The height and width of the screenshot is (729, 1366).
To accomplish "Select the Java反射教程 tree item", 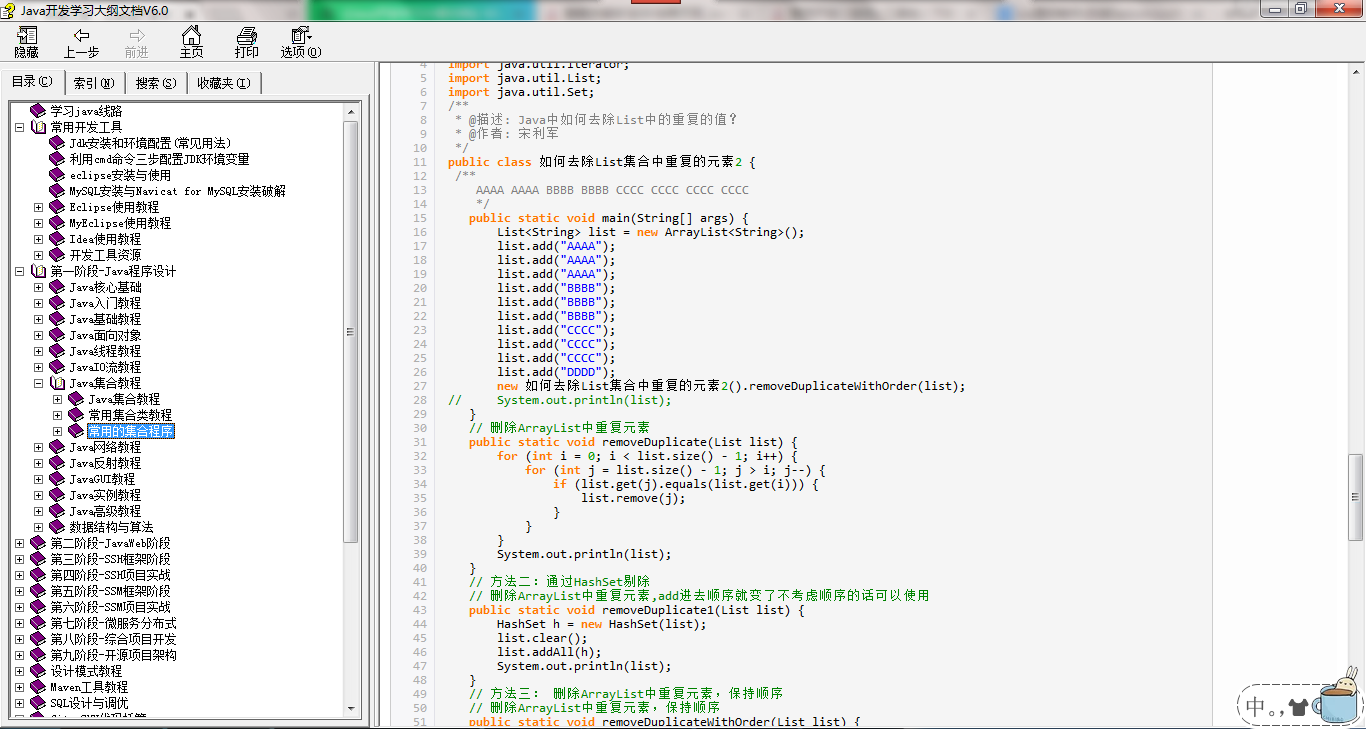I will coord(105,463).
